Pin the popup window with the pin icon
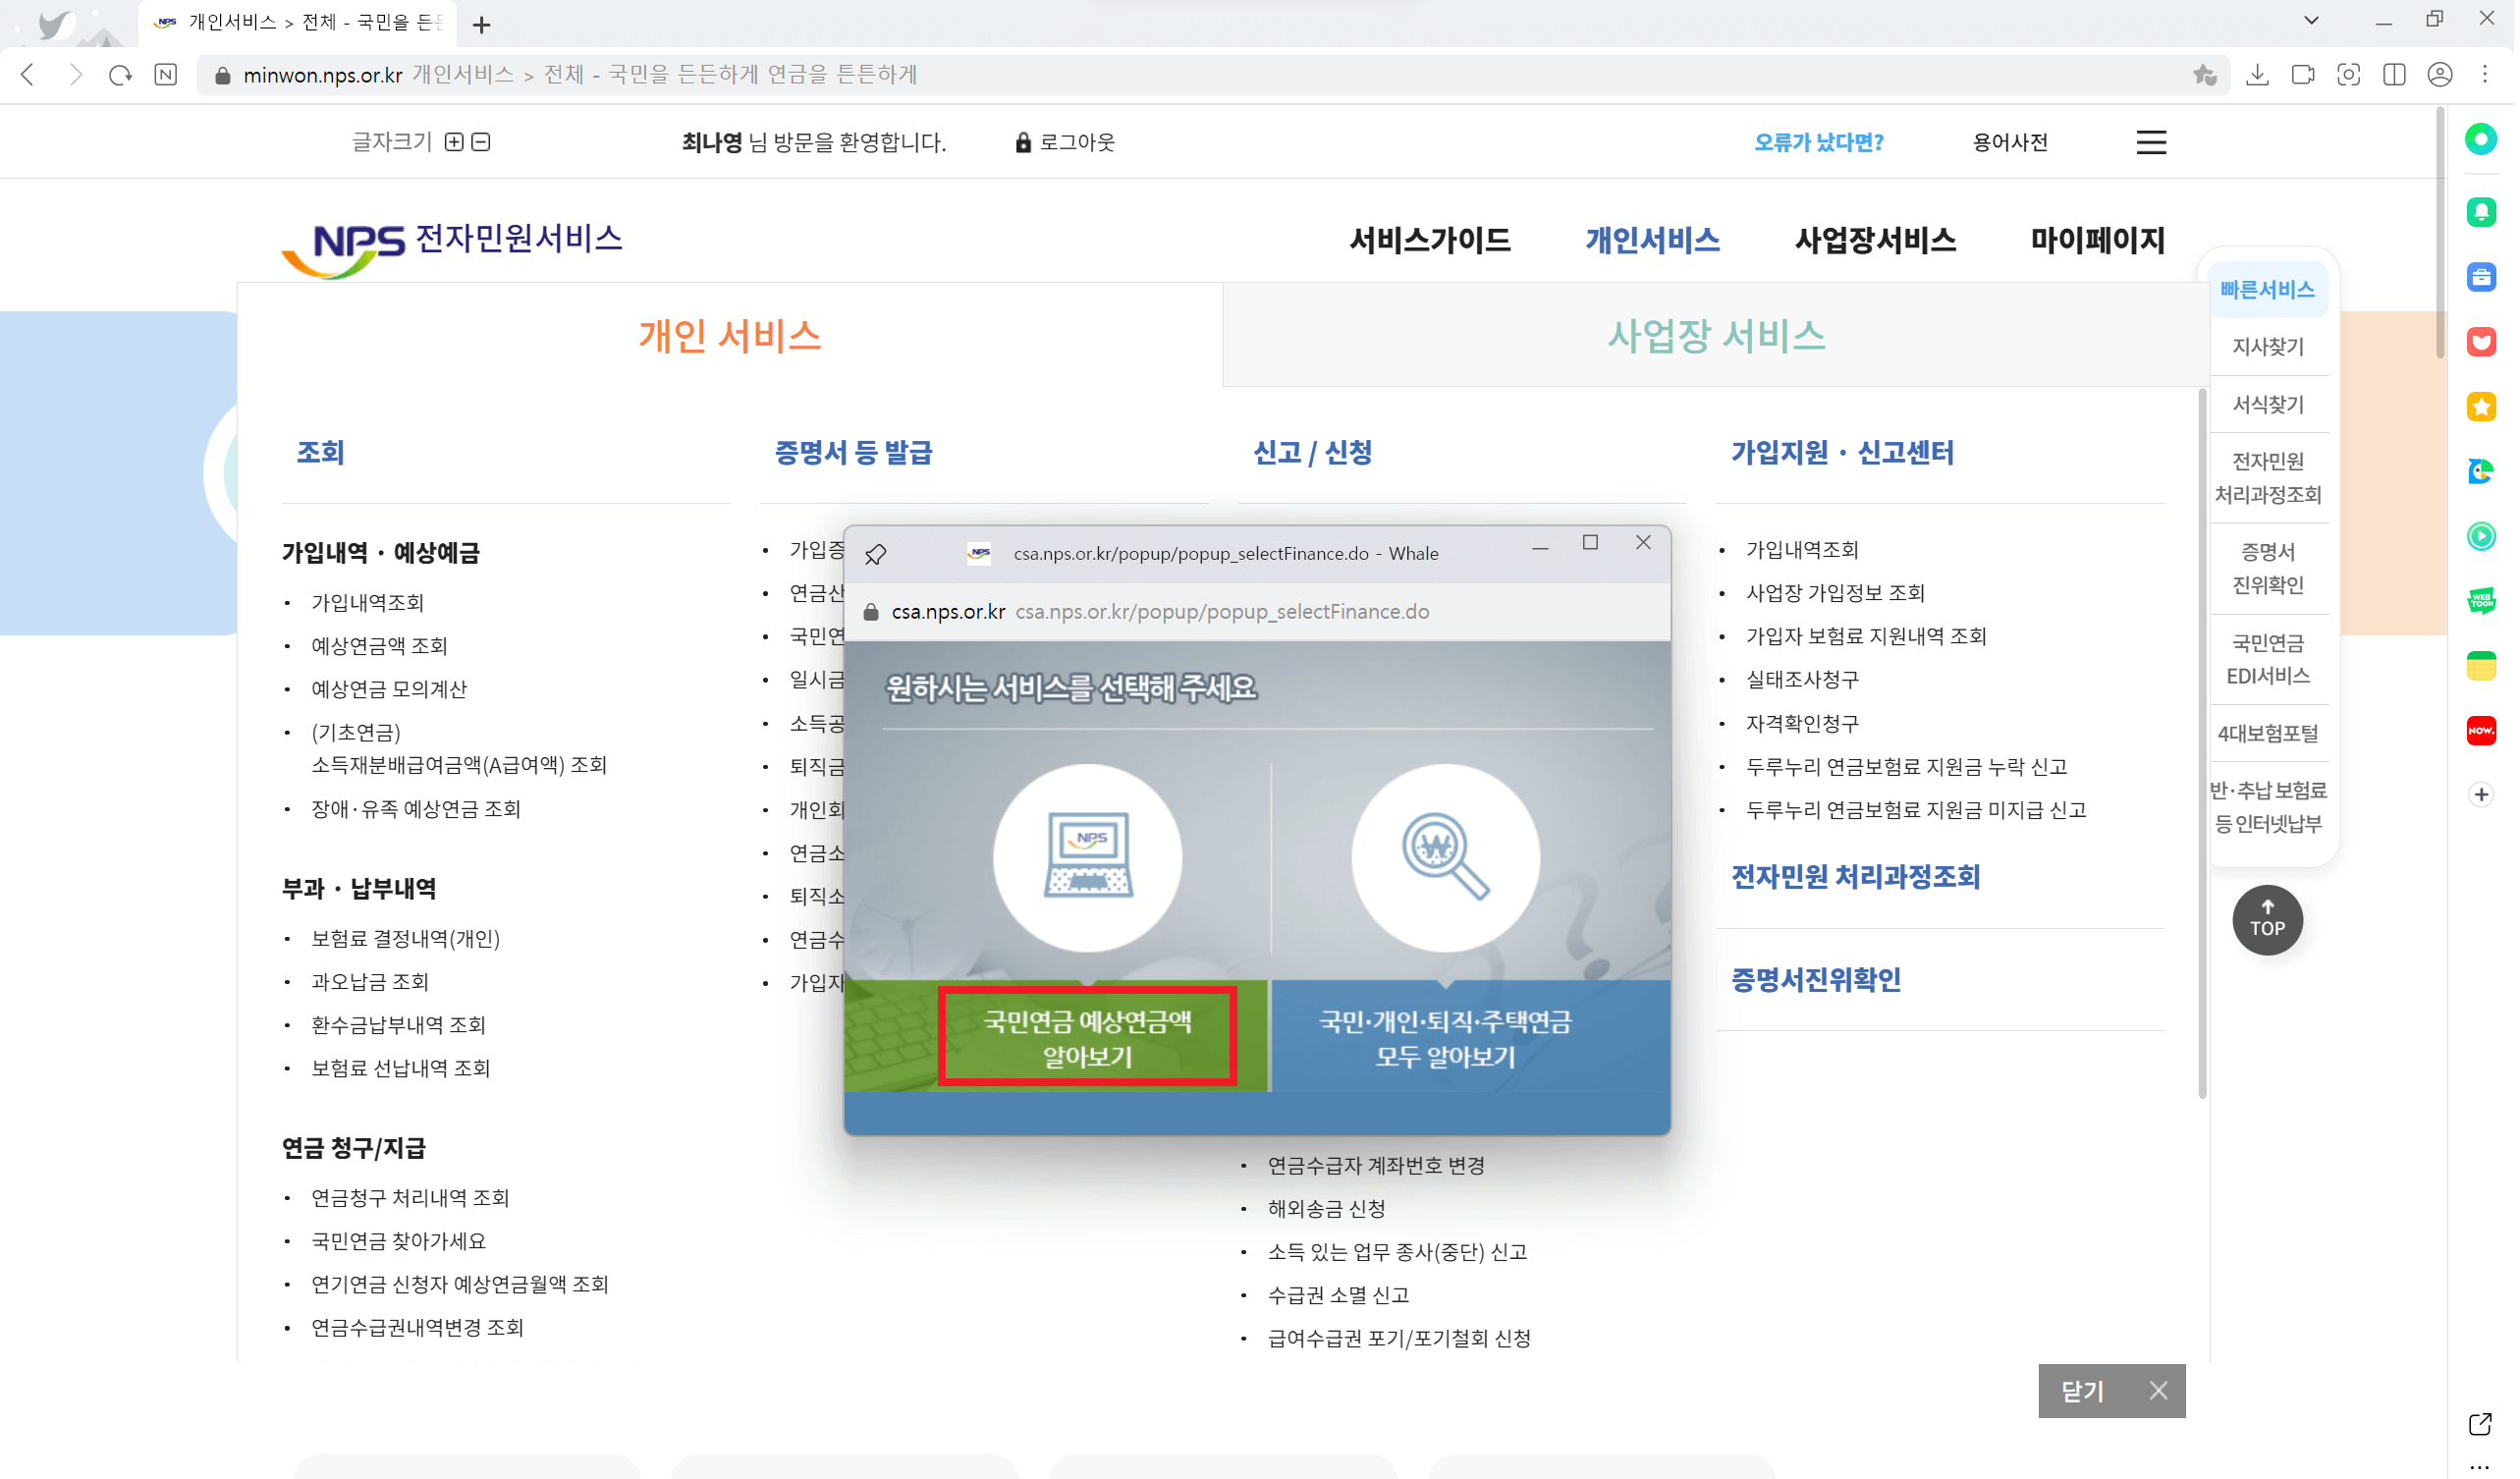The height and width of the screenshot is (1479, 2520). pos(877,552)
